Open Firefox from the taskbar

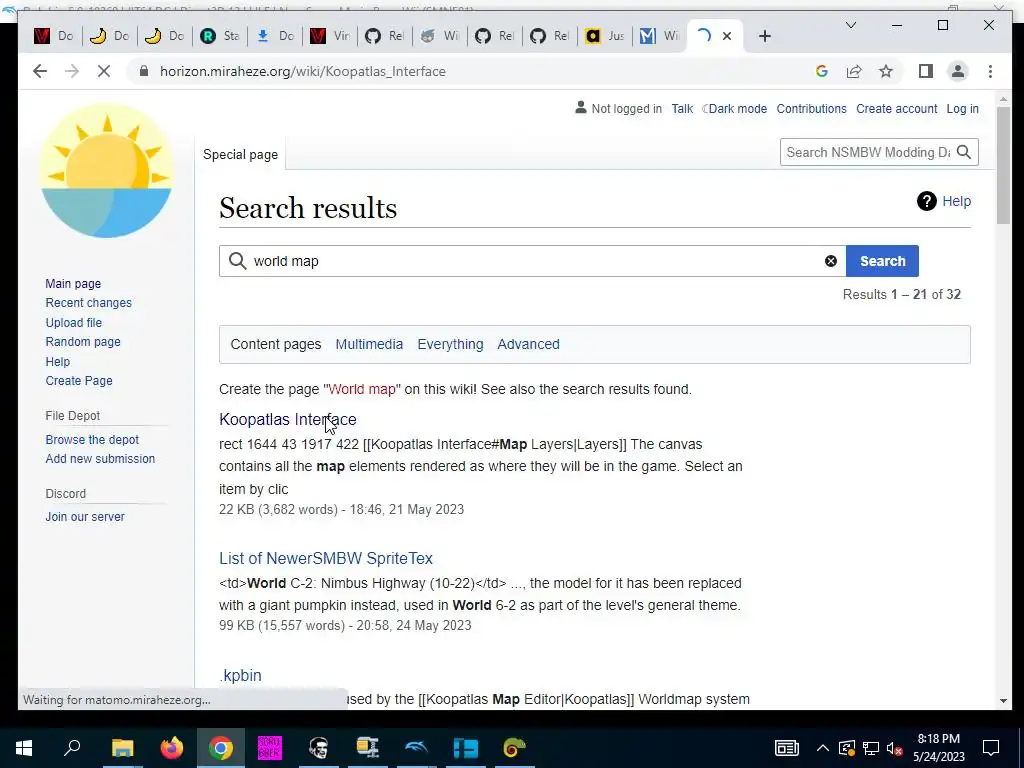pos(172,748)
